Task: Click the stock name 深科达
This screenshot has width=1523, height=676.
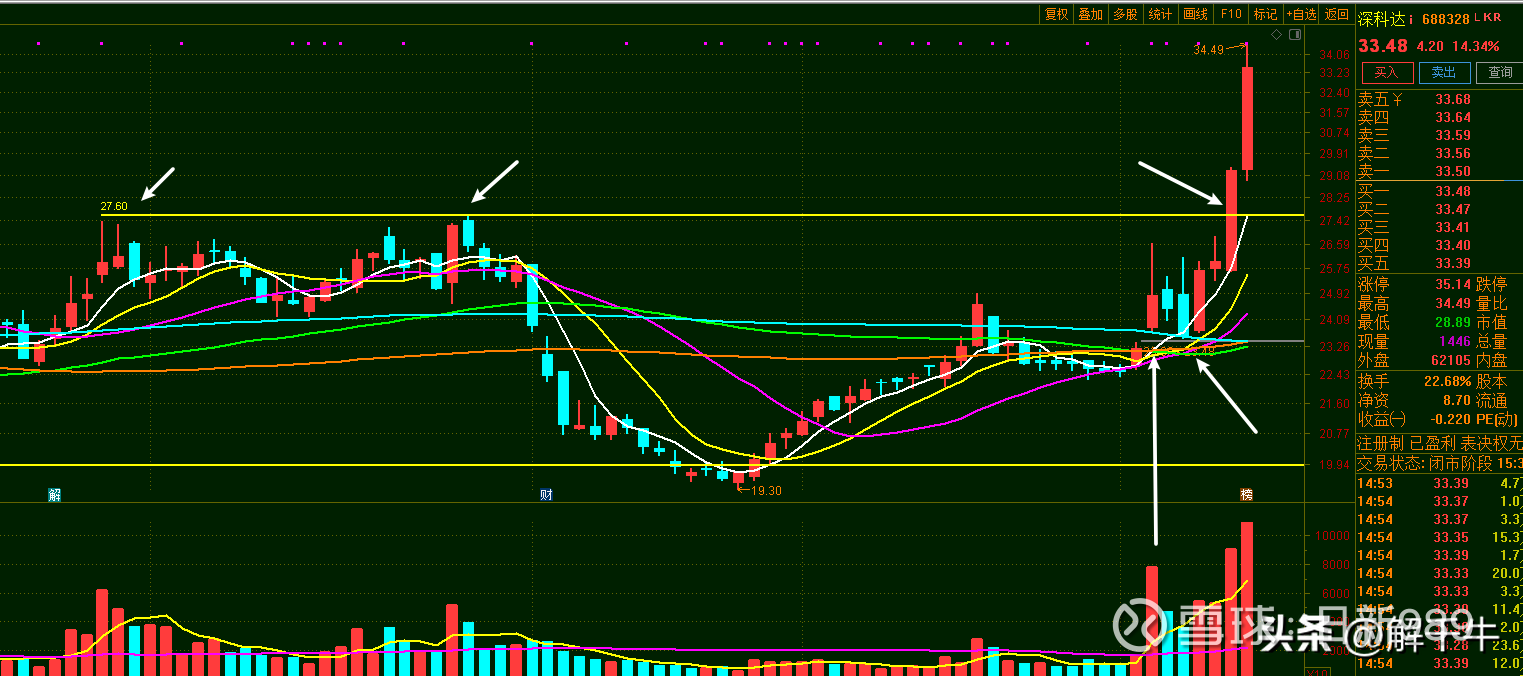Action: click(1380, 18)
